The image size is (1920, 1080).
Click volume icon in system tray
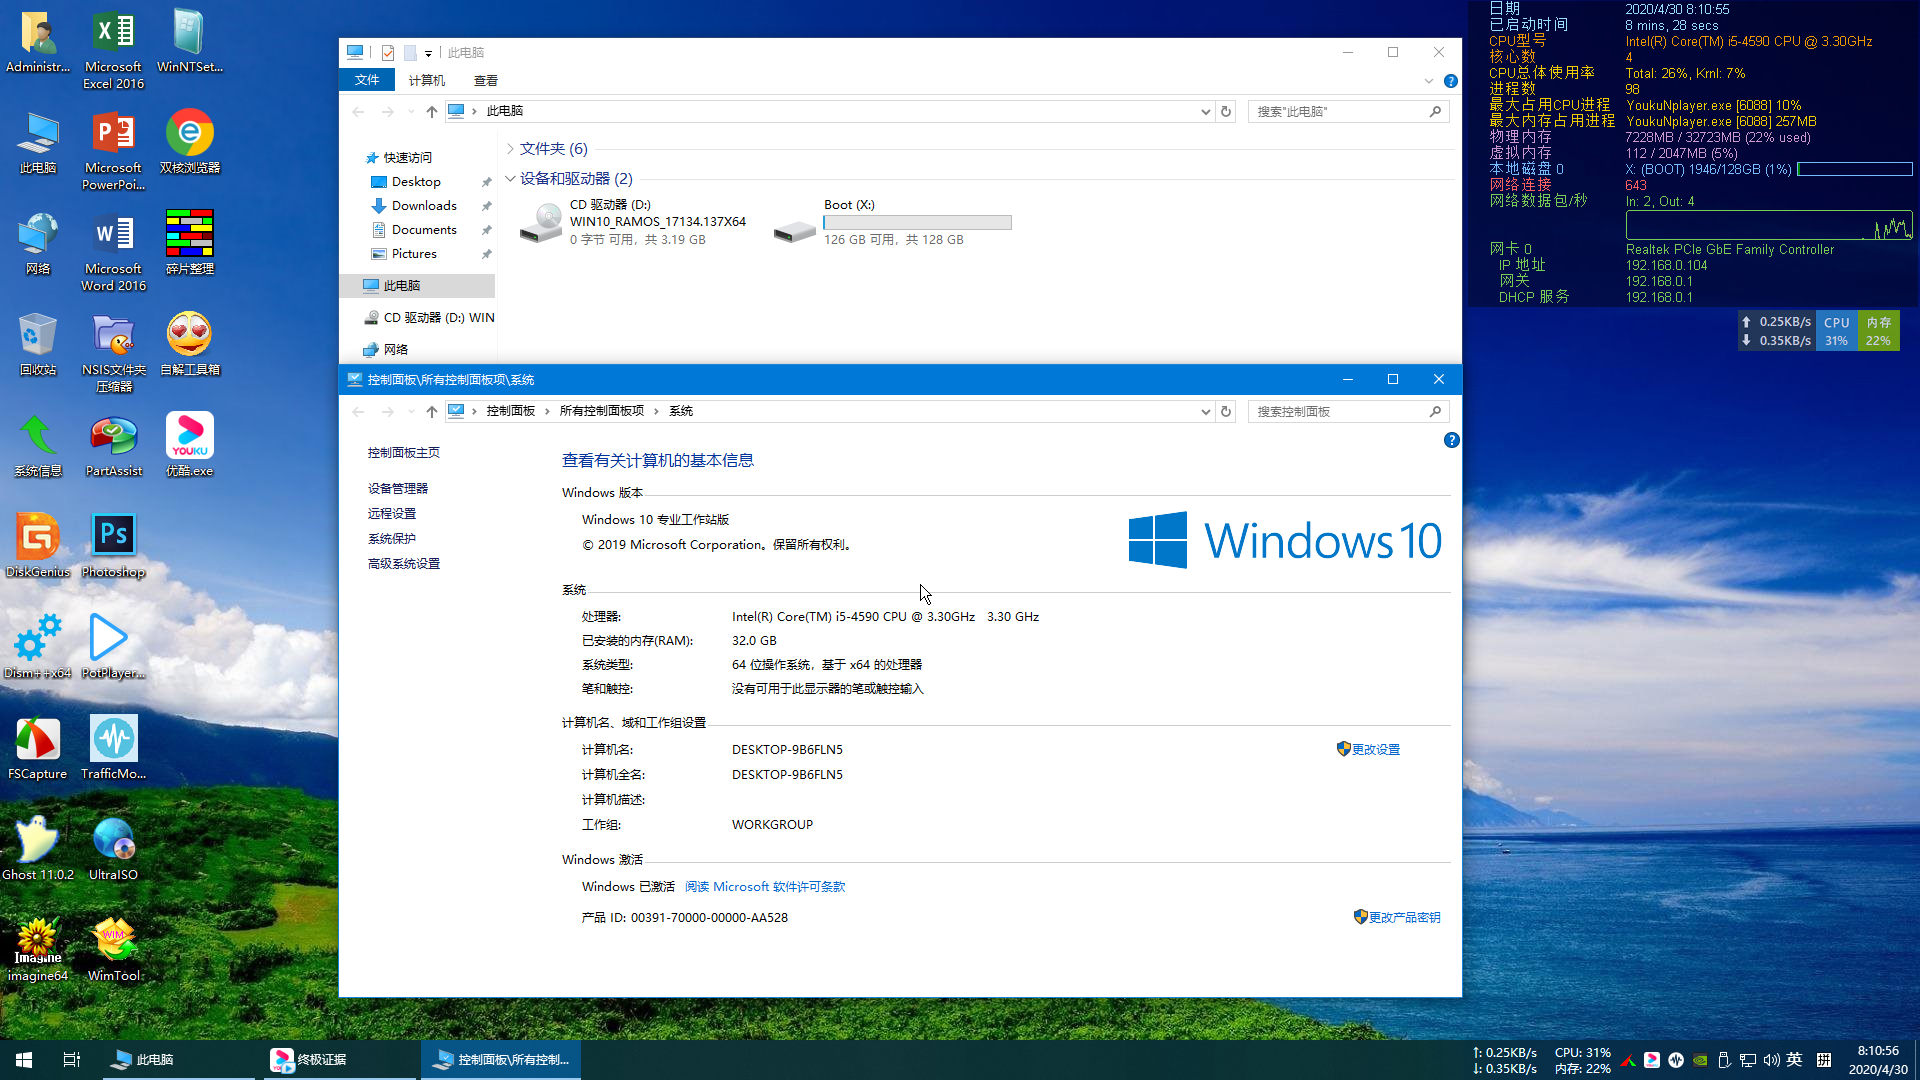[1771, 1060]
